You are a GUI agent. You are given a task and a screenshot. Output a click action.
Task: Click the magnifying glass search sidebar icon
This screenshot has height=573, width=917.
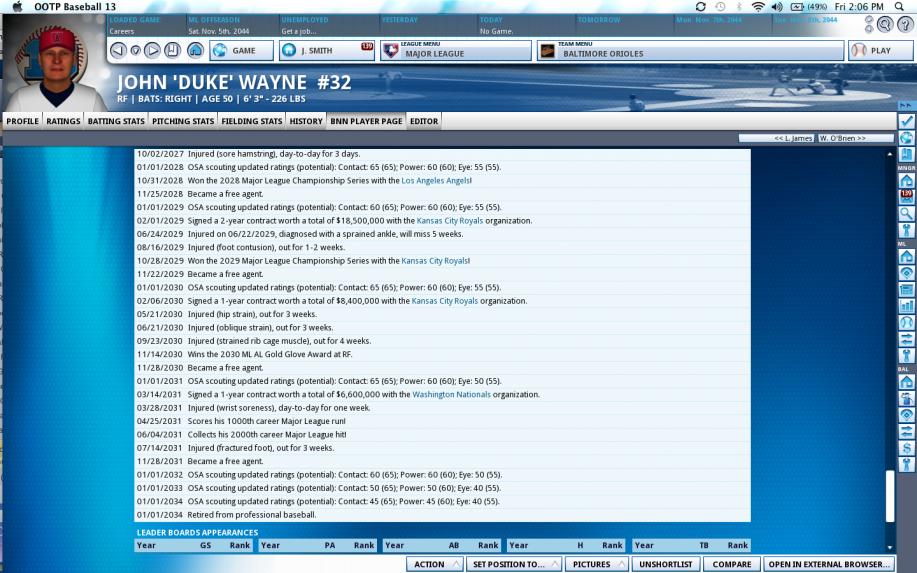907,214
